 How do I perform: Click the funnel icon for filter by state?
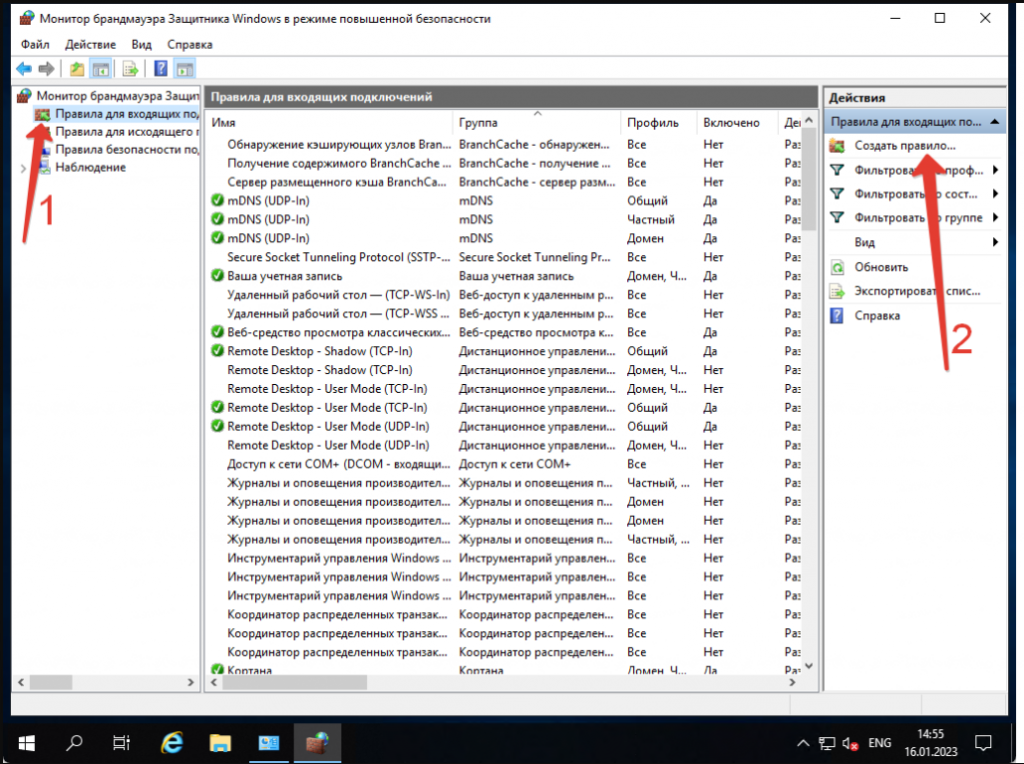tap(837, 194)
